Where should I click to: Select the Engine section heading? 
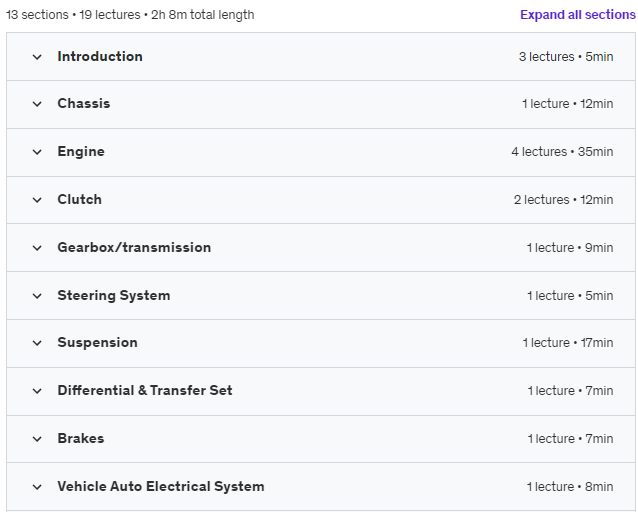(81, 152)
